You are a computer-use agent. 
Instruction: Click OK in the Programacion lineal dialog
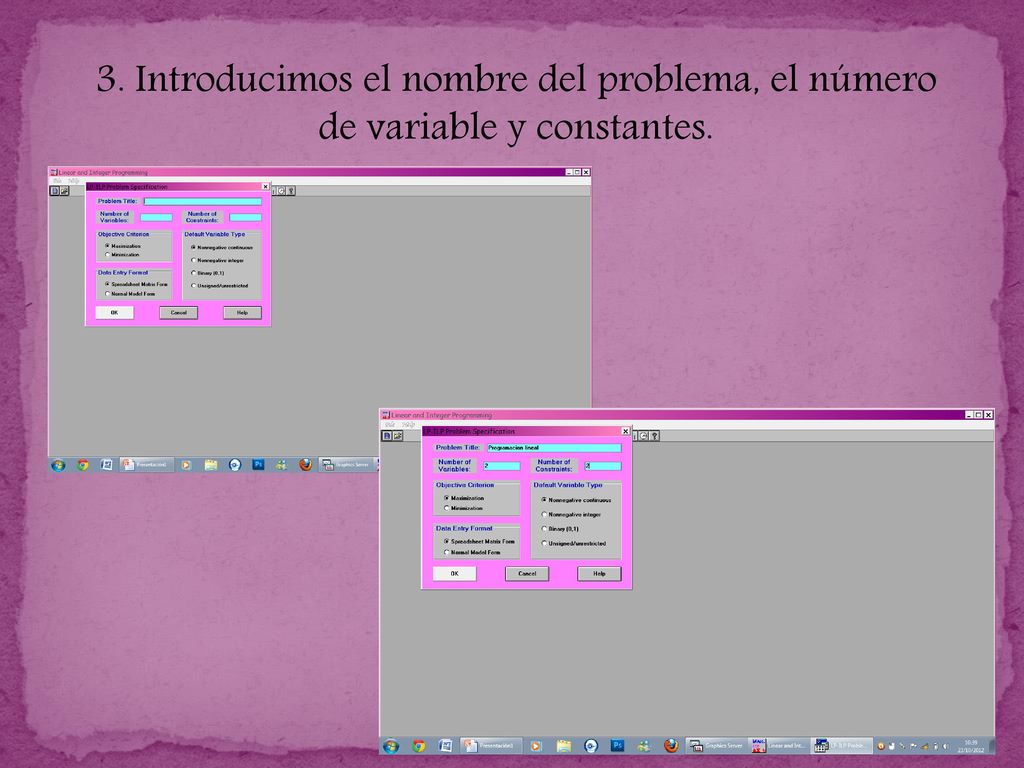455,573
